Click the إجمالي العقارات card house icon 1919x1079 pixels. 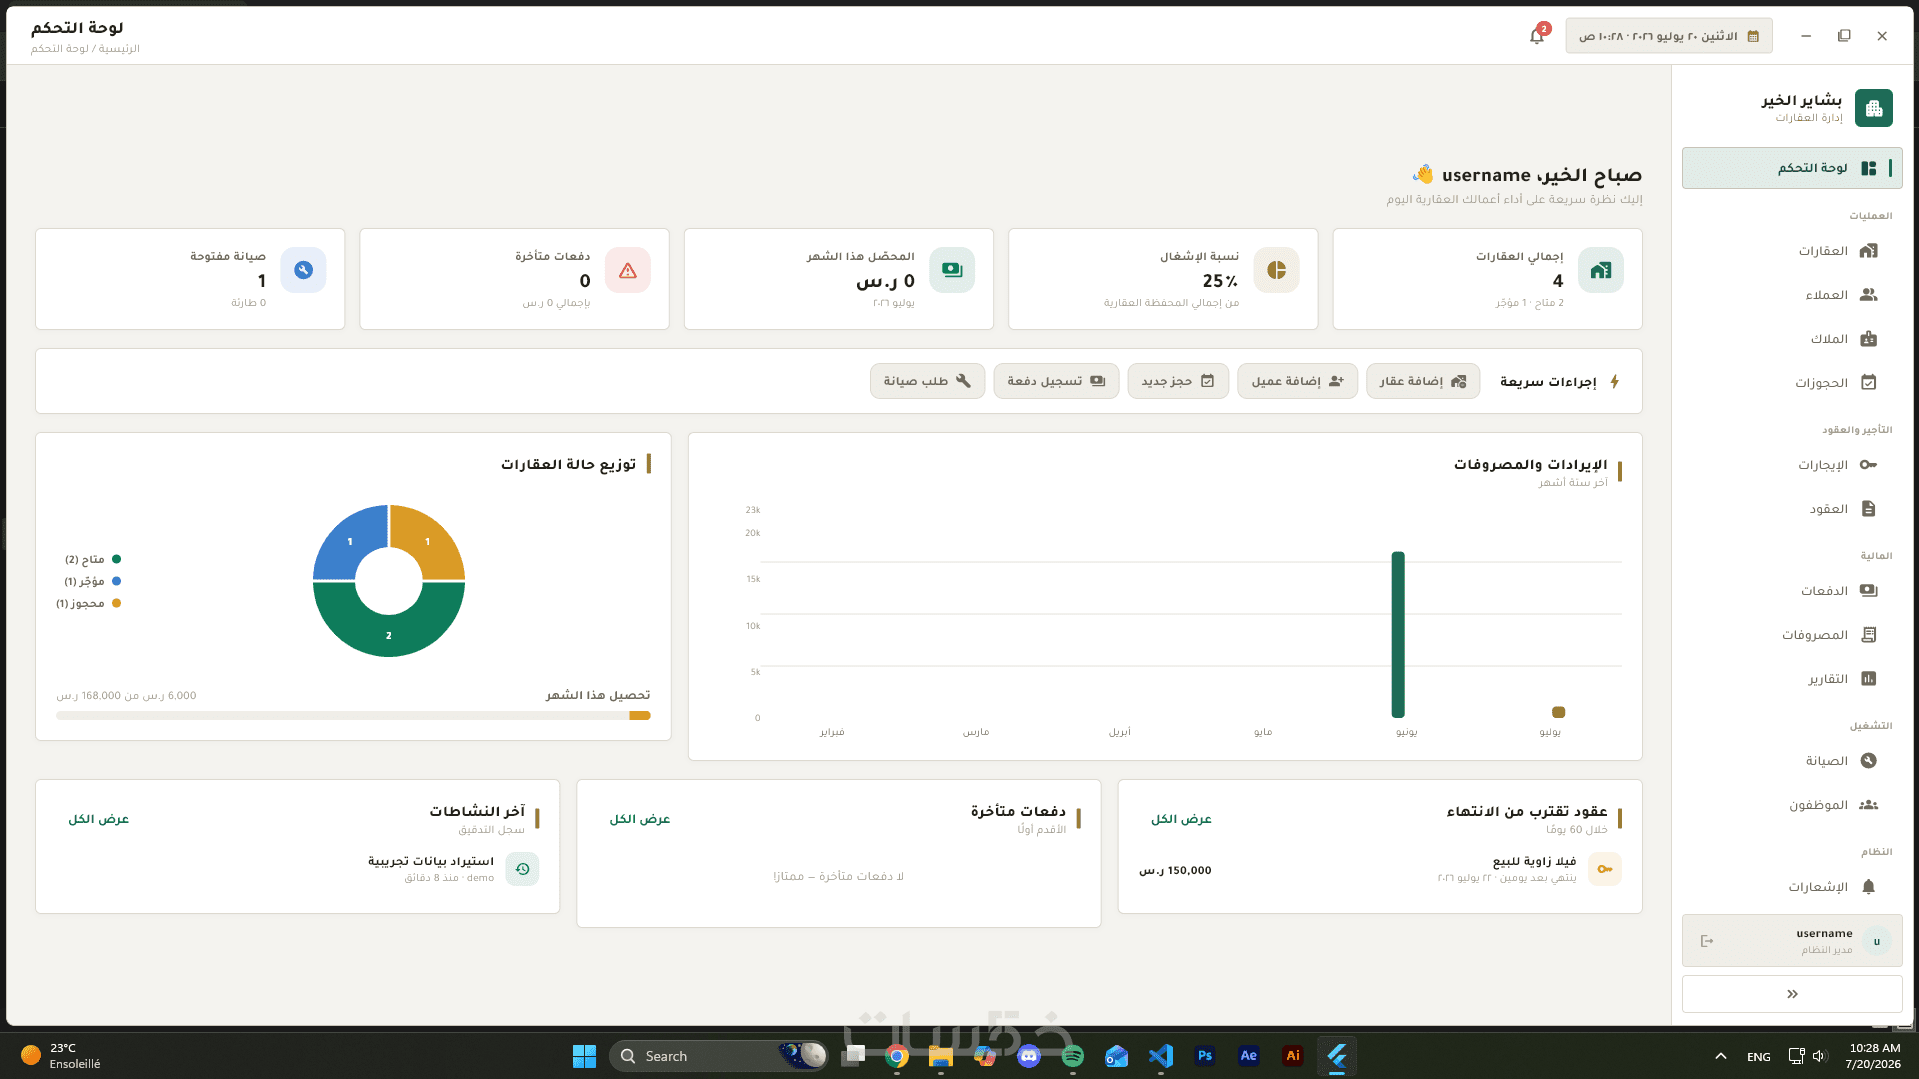tap(1601, 270)
